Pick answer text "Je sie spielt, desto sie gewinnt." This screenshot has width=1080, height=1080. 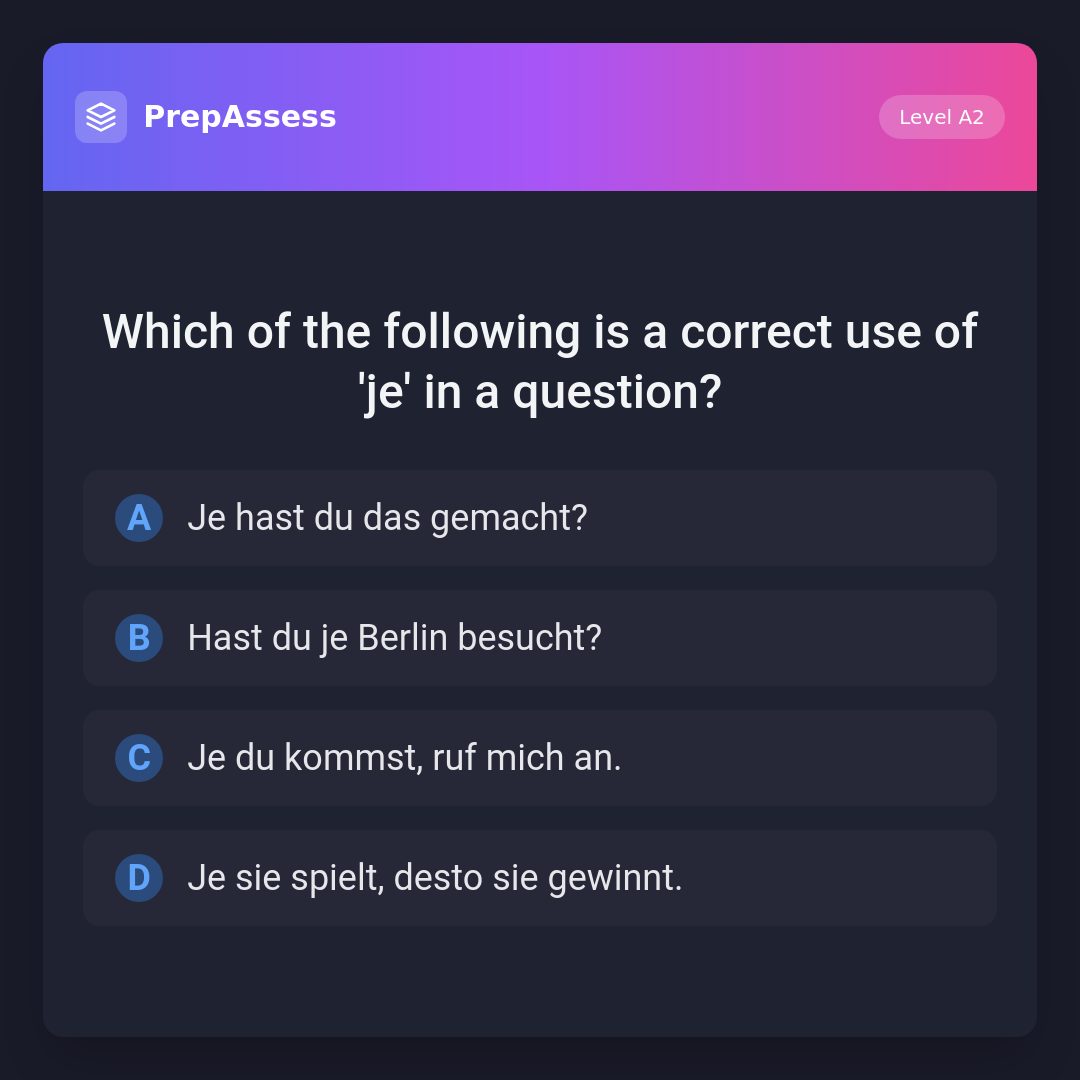tap(434, 878)
